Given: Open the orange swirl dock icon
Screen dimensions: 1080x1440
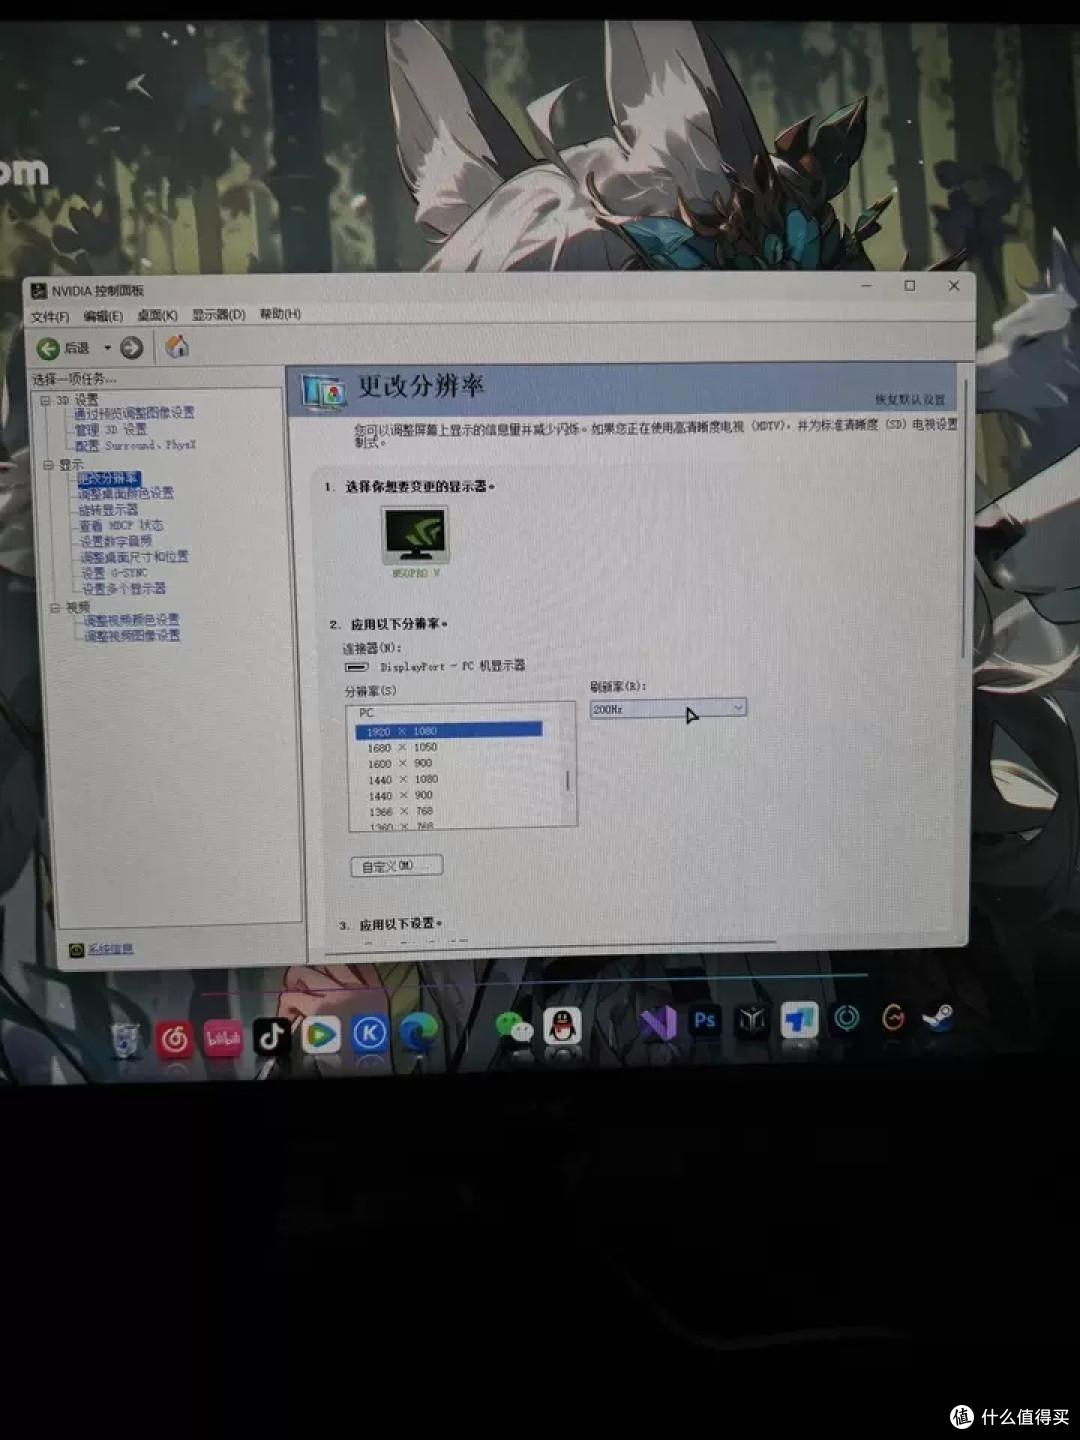Looking at the screenshot, I should coord(894,1018).
